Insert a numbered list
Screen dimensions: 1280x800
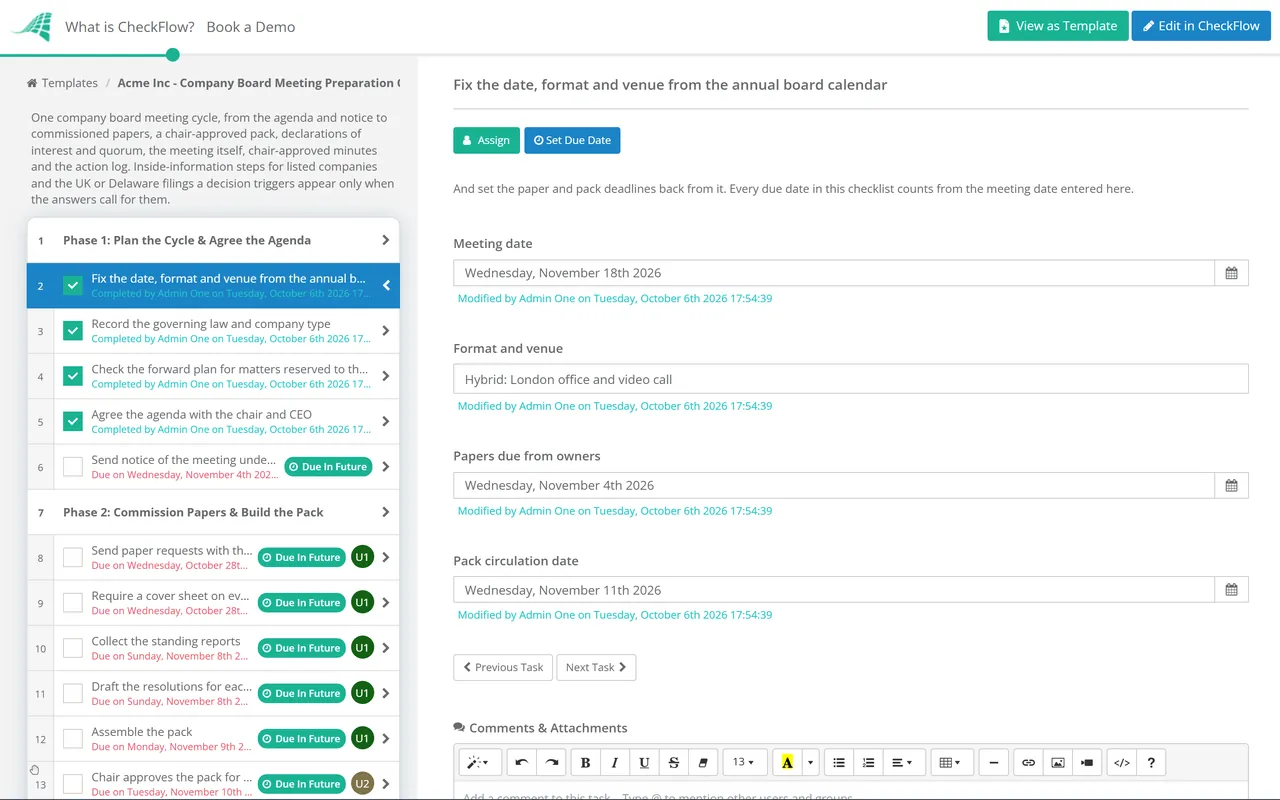pyautogui.click(x=869, y=762)
